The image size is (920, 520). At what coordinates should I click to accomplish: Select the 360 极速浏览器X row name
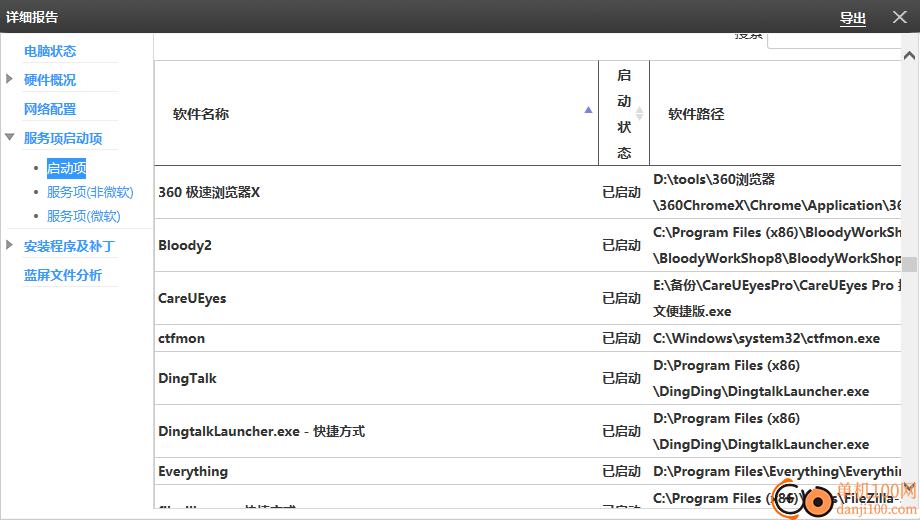point(209,193)
